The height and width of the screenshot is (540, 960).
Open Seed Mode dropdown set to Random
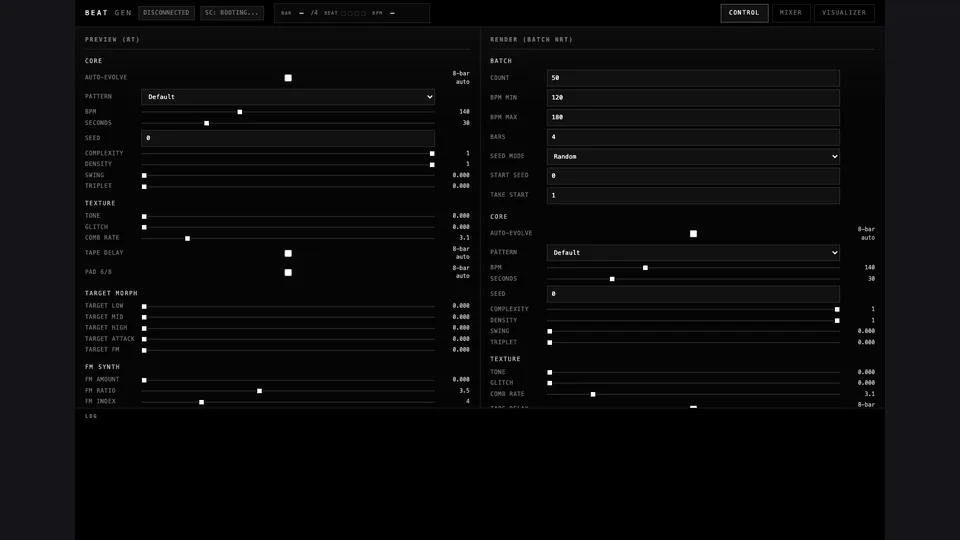pyautogui.click(x=693, y=156)
